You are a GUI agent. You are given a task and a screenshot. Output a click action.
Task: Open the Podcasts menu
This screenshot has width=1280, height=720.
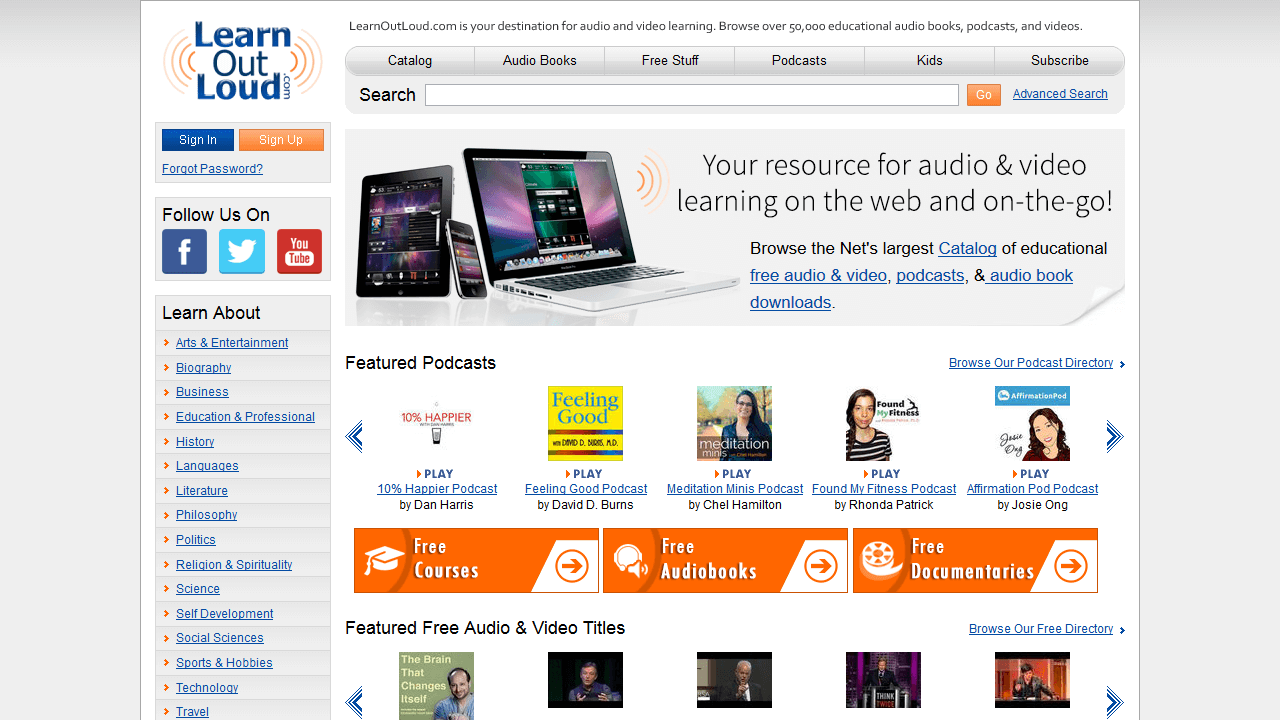799,61
